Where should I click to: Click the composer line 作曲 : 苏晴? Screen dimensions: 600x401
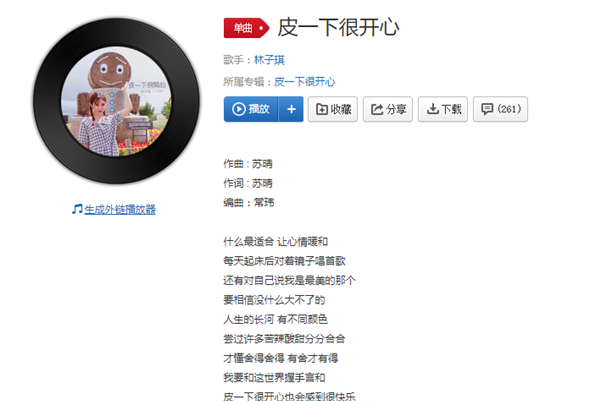pyautogui.click(x=248, y=164)
